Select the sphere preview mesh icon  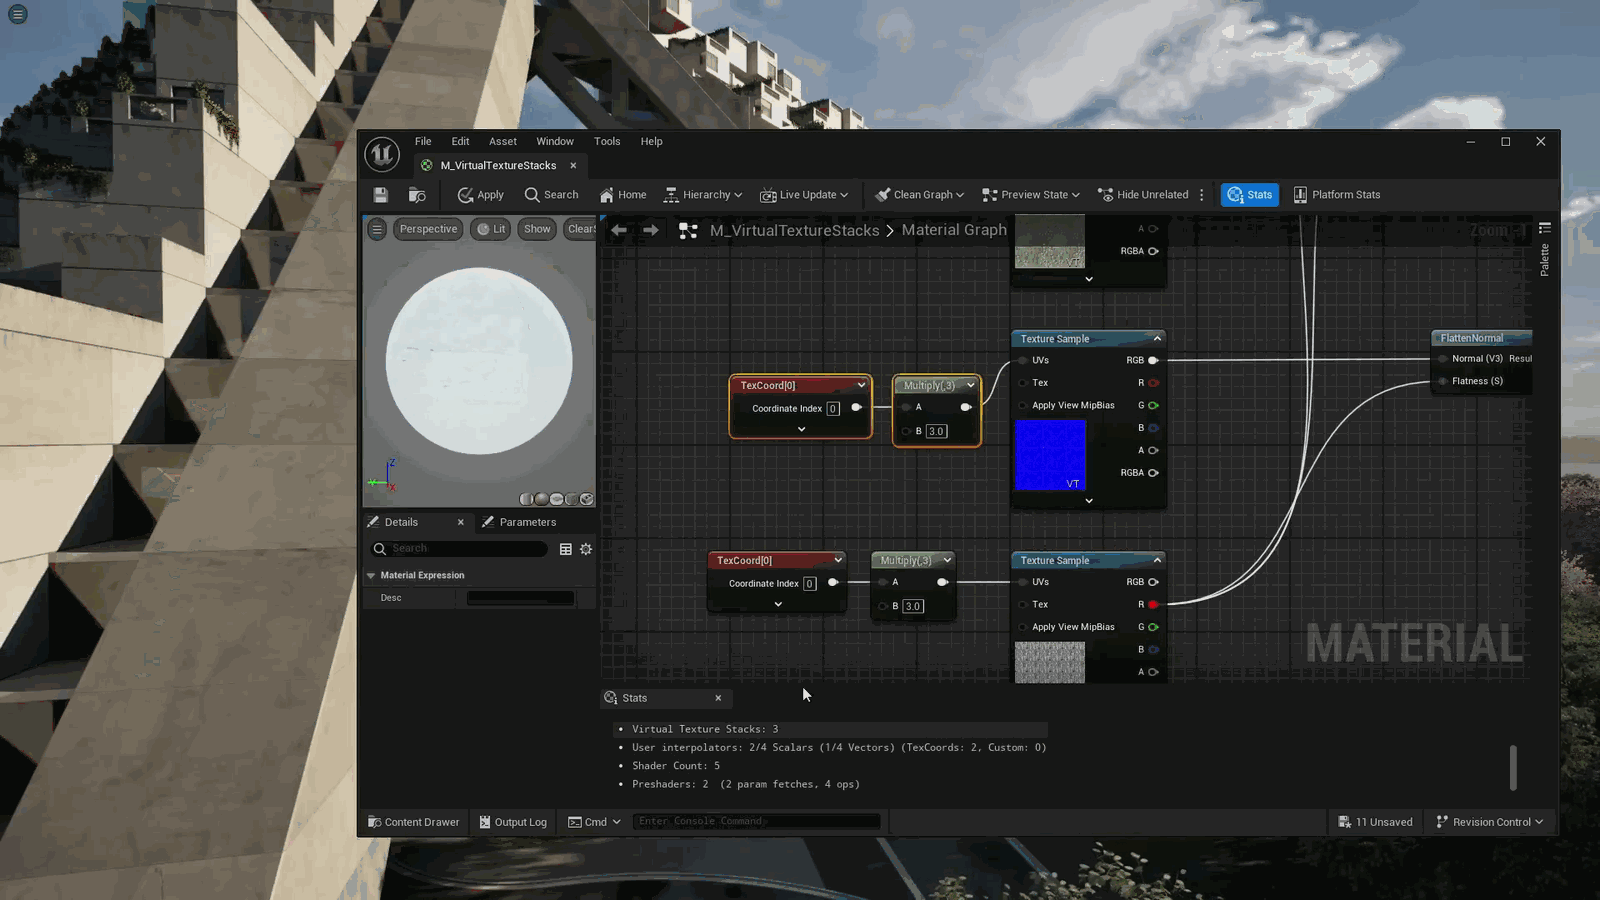[x=541, y=499]
